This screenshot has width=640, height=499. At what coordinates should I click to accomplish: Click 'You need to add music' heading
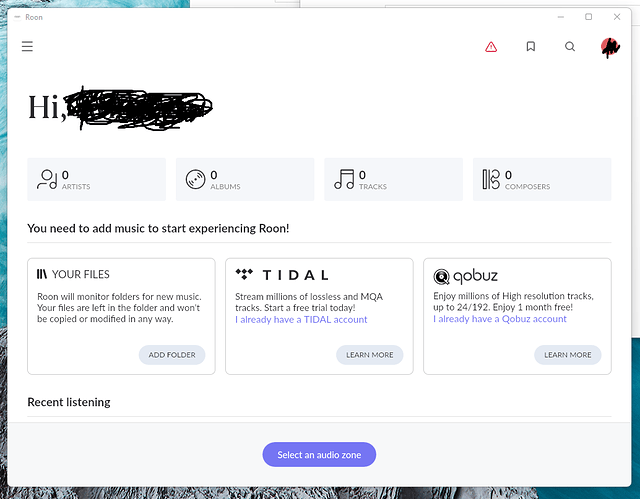click(x=158, y=228)
